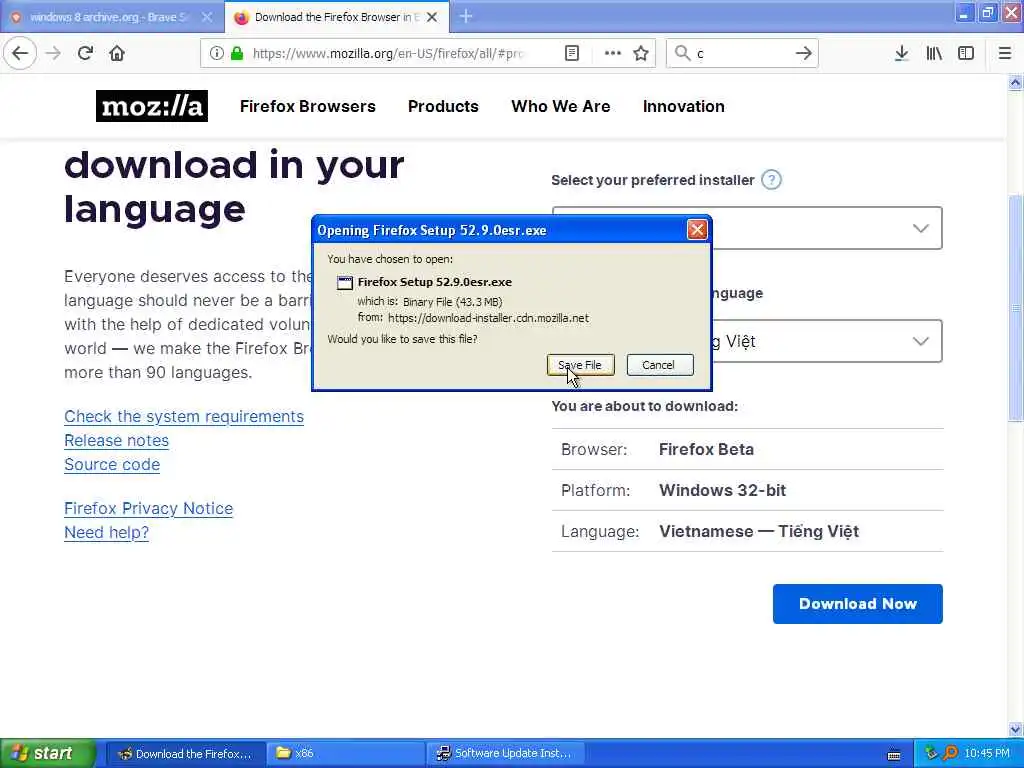Open a new tab with plus button
Image resolution: width=1024 pixels, height=768 pixels.
[466, 16]
